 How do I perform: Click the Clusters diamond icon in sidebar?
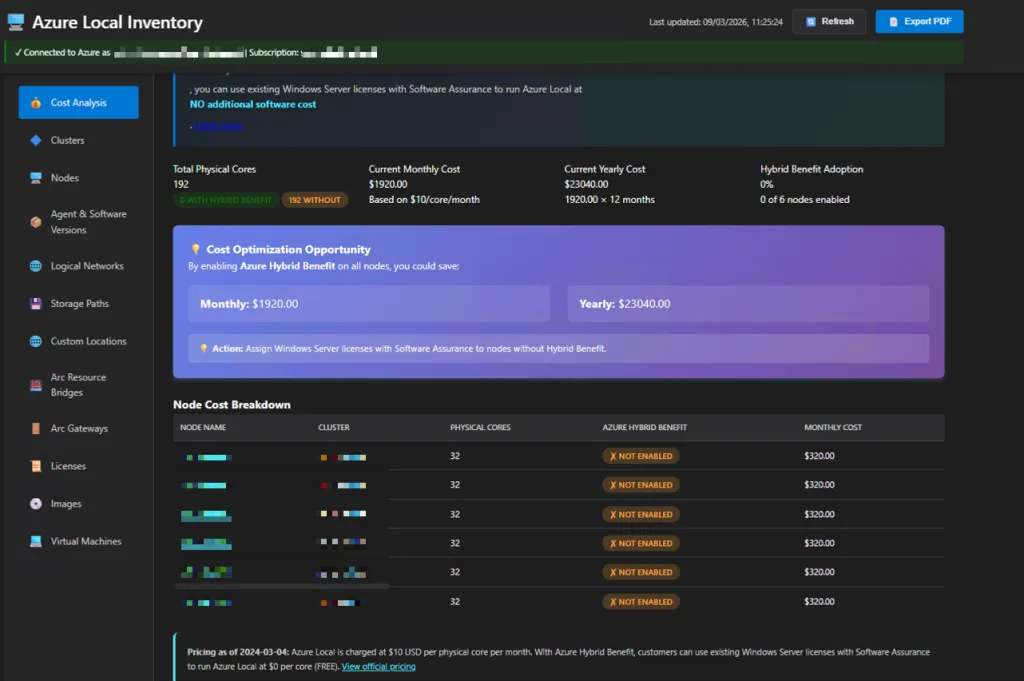click(36, 141)
